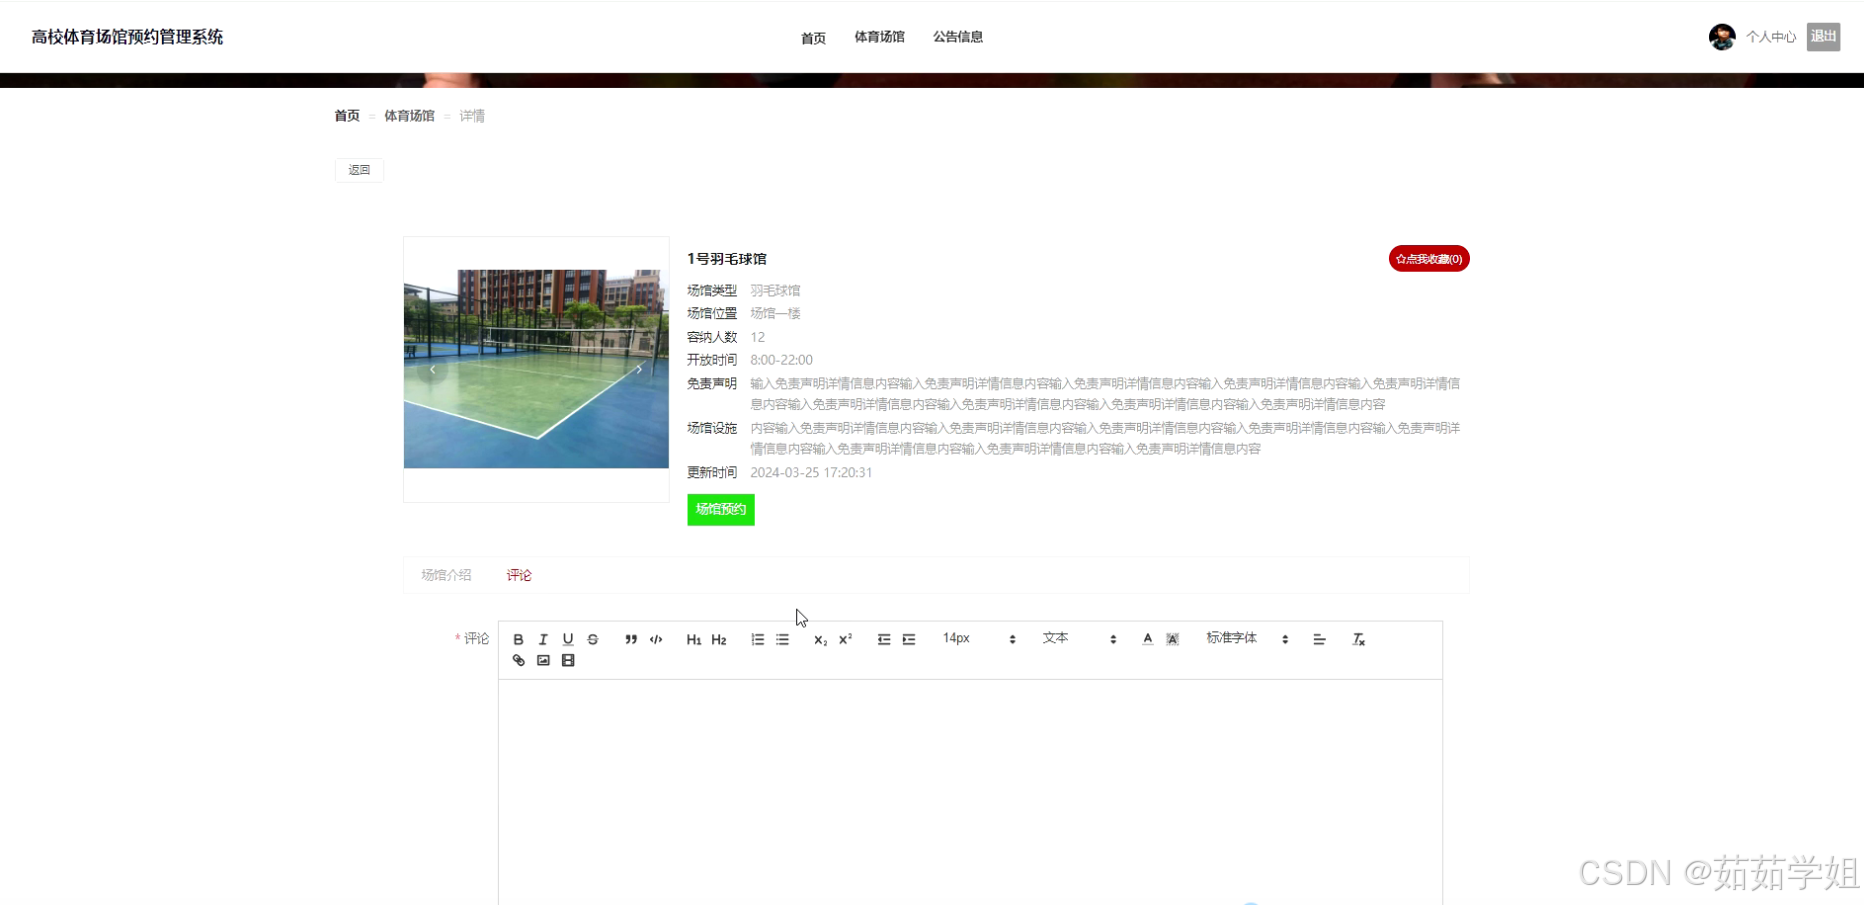Viewport: 1864px width, 905px height.
Task: Click the red 点我收藏 favorite button
Action: point(1429,259)
